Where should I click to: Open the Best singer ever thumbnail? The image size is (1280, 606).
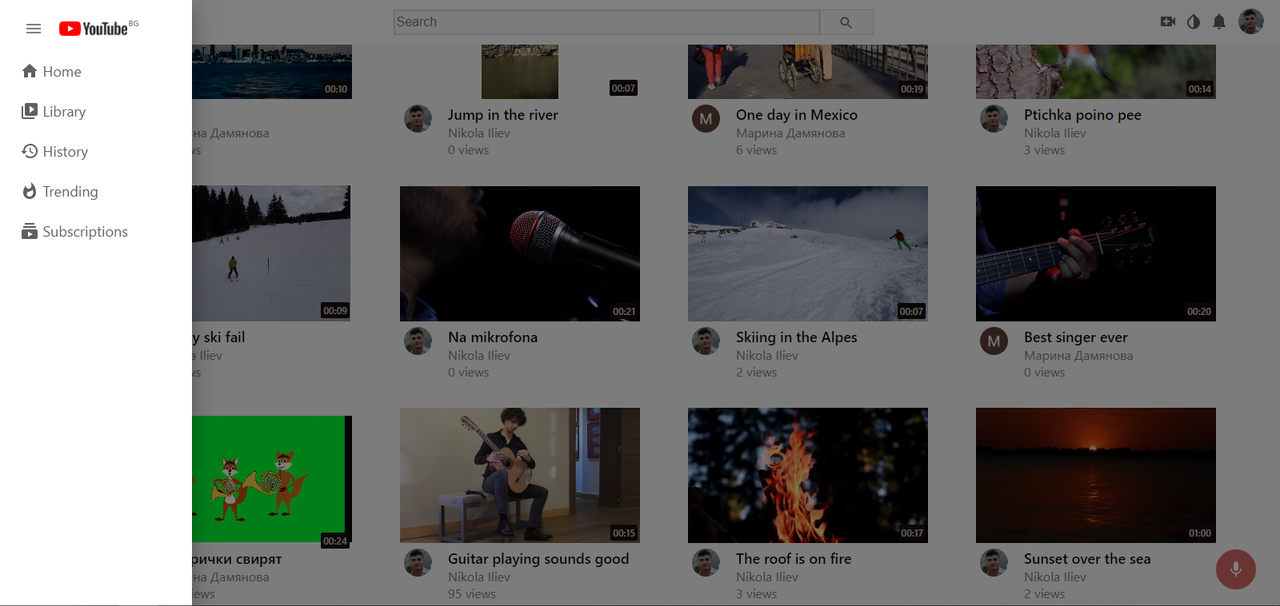click(x=1096, y=253)
